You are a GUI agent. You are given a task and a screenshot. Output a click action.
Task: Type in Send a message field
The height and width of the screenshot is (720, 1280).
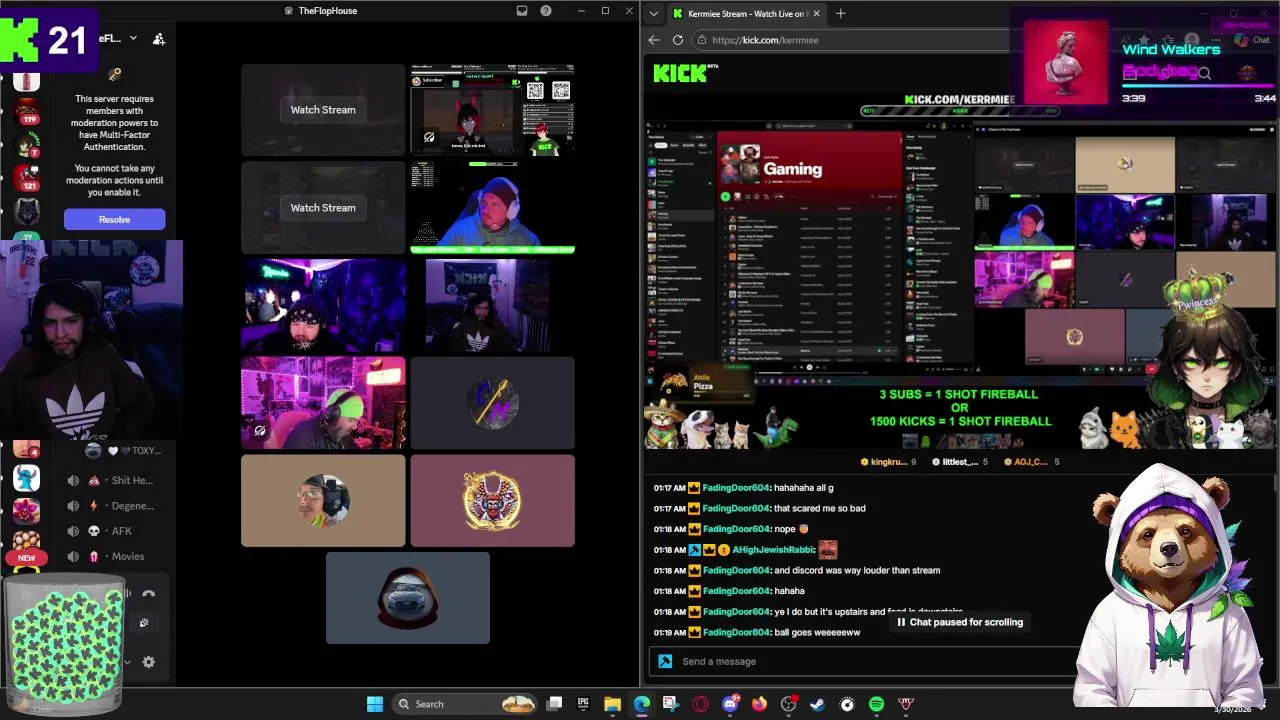click(865, 661)
